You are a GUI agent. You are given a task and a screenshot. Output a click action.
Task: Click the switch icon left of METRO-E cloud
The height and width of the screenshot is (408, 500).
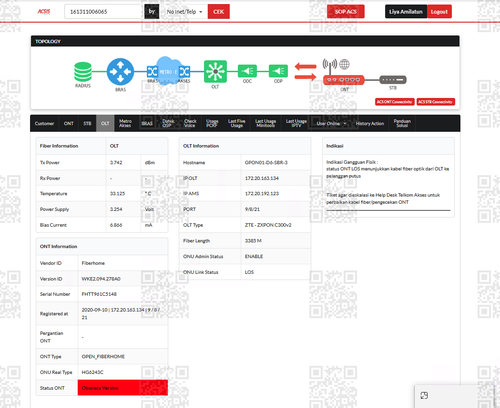click(x=152, y=71)
